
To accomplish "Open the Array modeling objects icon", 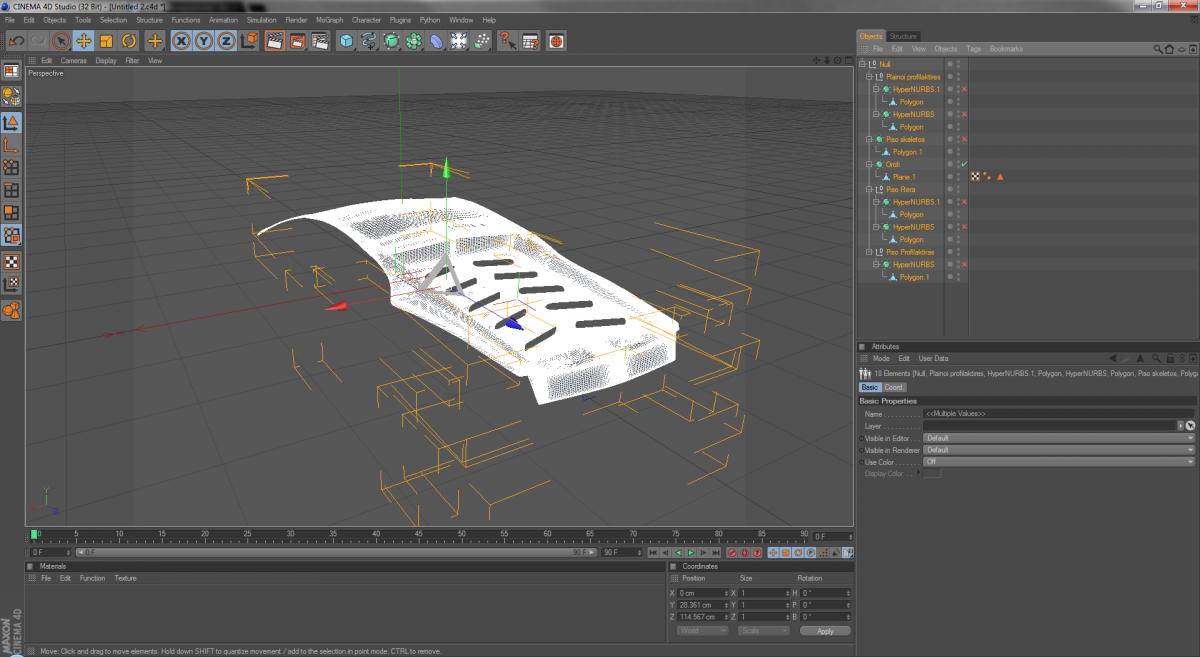I will tap(414, 41).
